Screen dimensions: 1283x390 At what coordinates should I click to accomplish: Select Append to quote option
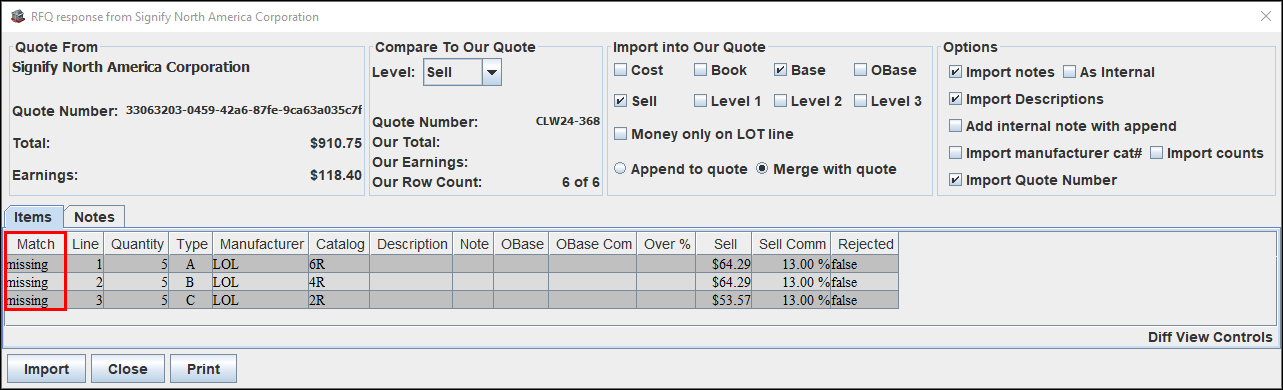[620, 169]
